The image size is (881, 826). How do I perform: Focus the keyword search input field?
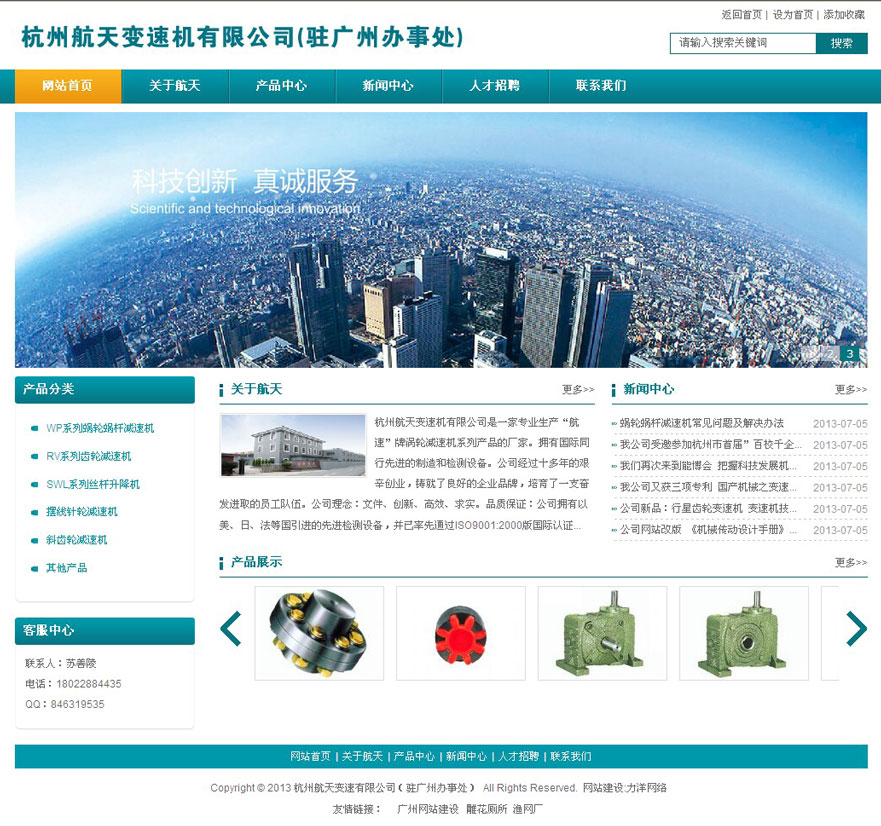coord(743,43)
